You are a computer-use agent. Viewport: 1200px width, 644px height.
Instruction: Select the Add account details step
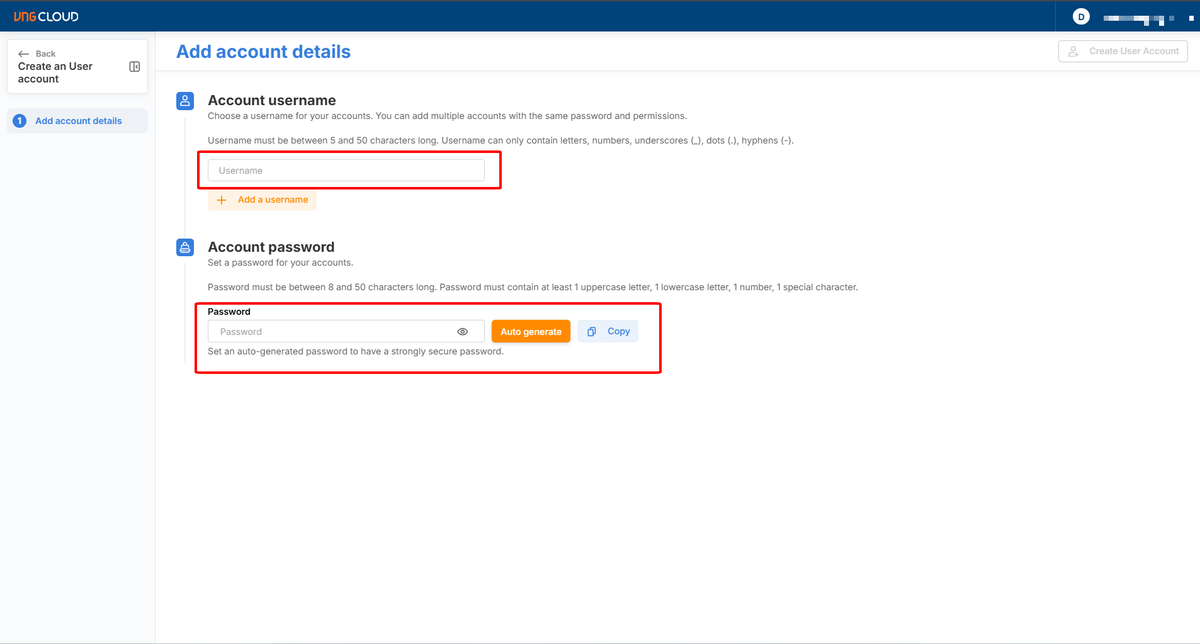78,121
